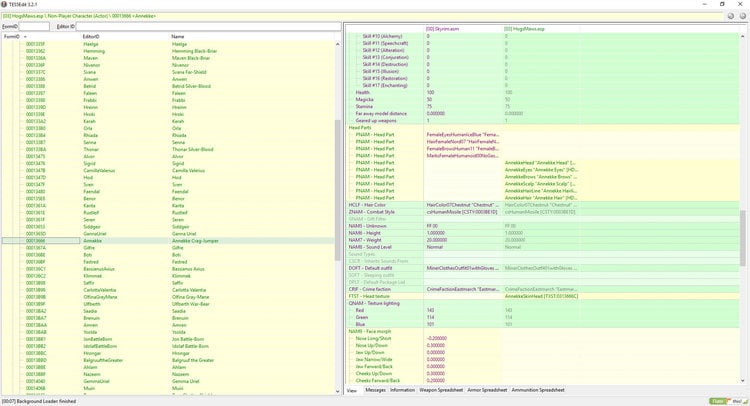Open the Information tab

pyautogui.click(x=402, y=390)
